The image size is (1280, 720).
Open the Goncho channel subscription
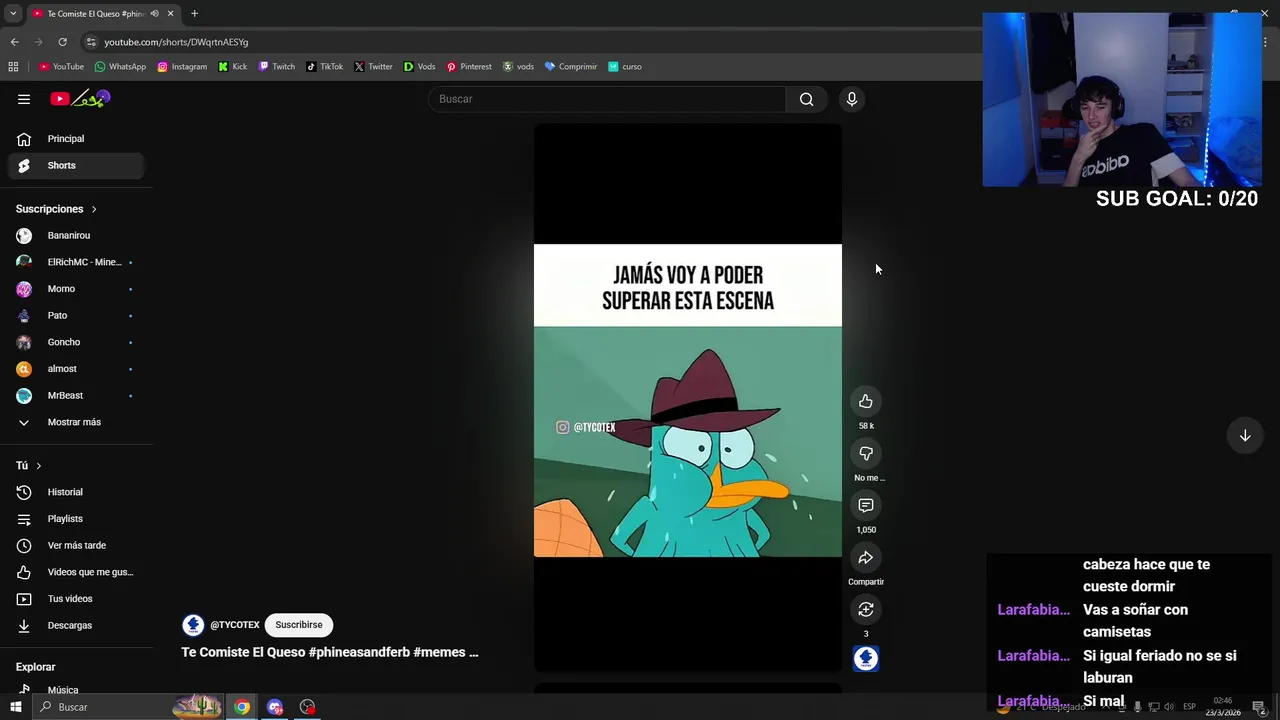pos(78,342)
